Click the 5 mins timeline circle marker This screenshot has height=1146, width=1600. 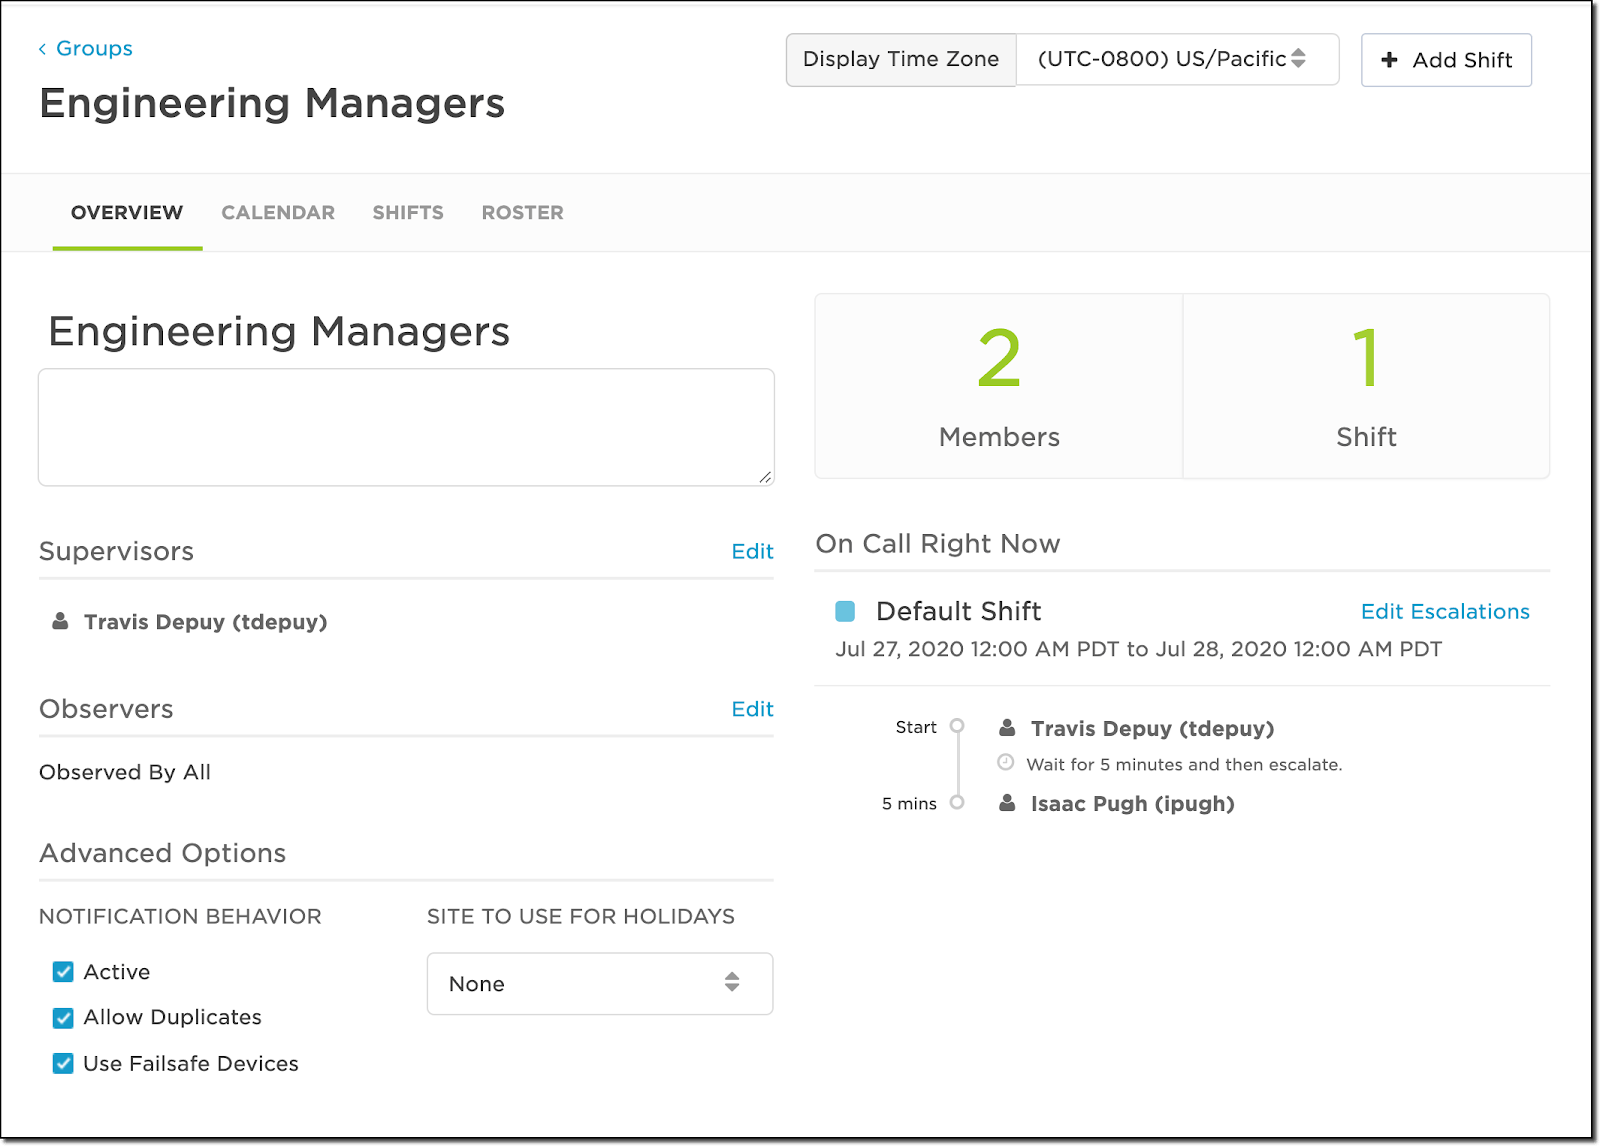pos(957,802)
